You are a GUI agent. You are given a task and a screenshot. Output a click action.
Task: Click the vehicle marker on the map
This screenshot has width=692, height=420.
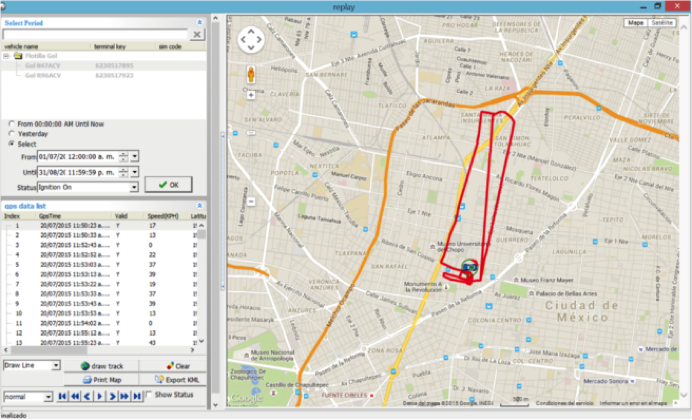click(470, 267)
